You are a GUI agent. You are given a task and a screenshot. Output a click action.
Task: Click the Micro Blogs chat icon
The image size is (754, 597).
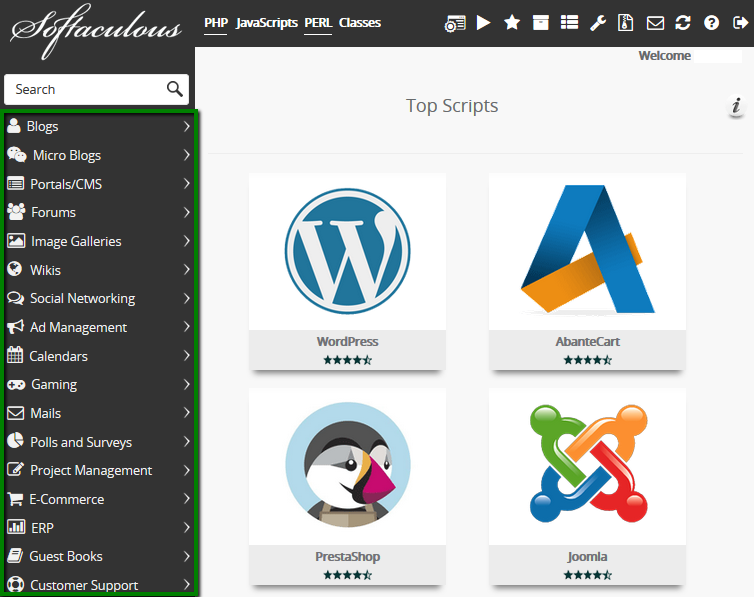click(17, 154)
